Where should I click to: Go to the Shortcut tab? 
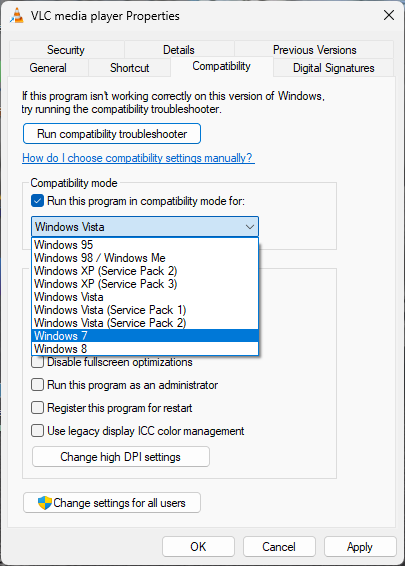[129, 68]
